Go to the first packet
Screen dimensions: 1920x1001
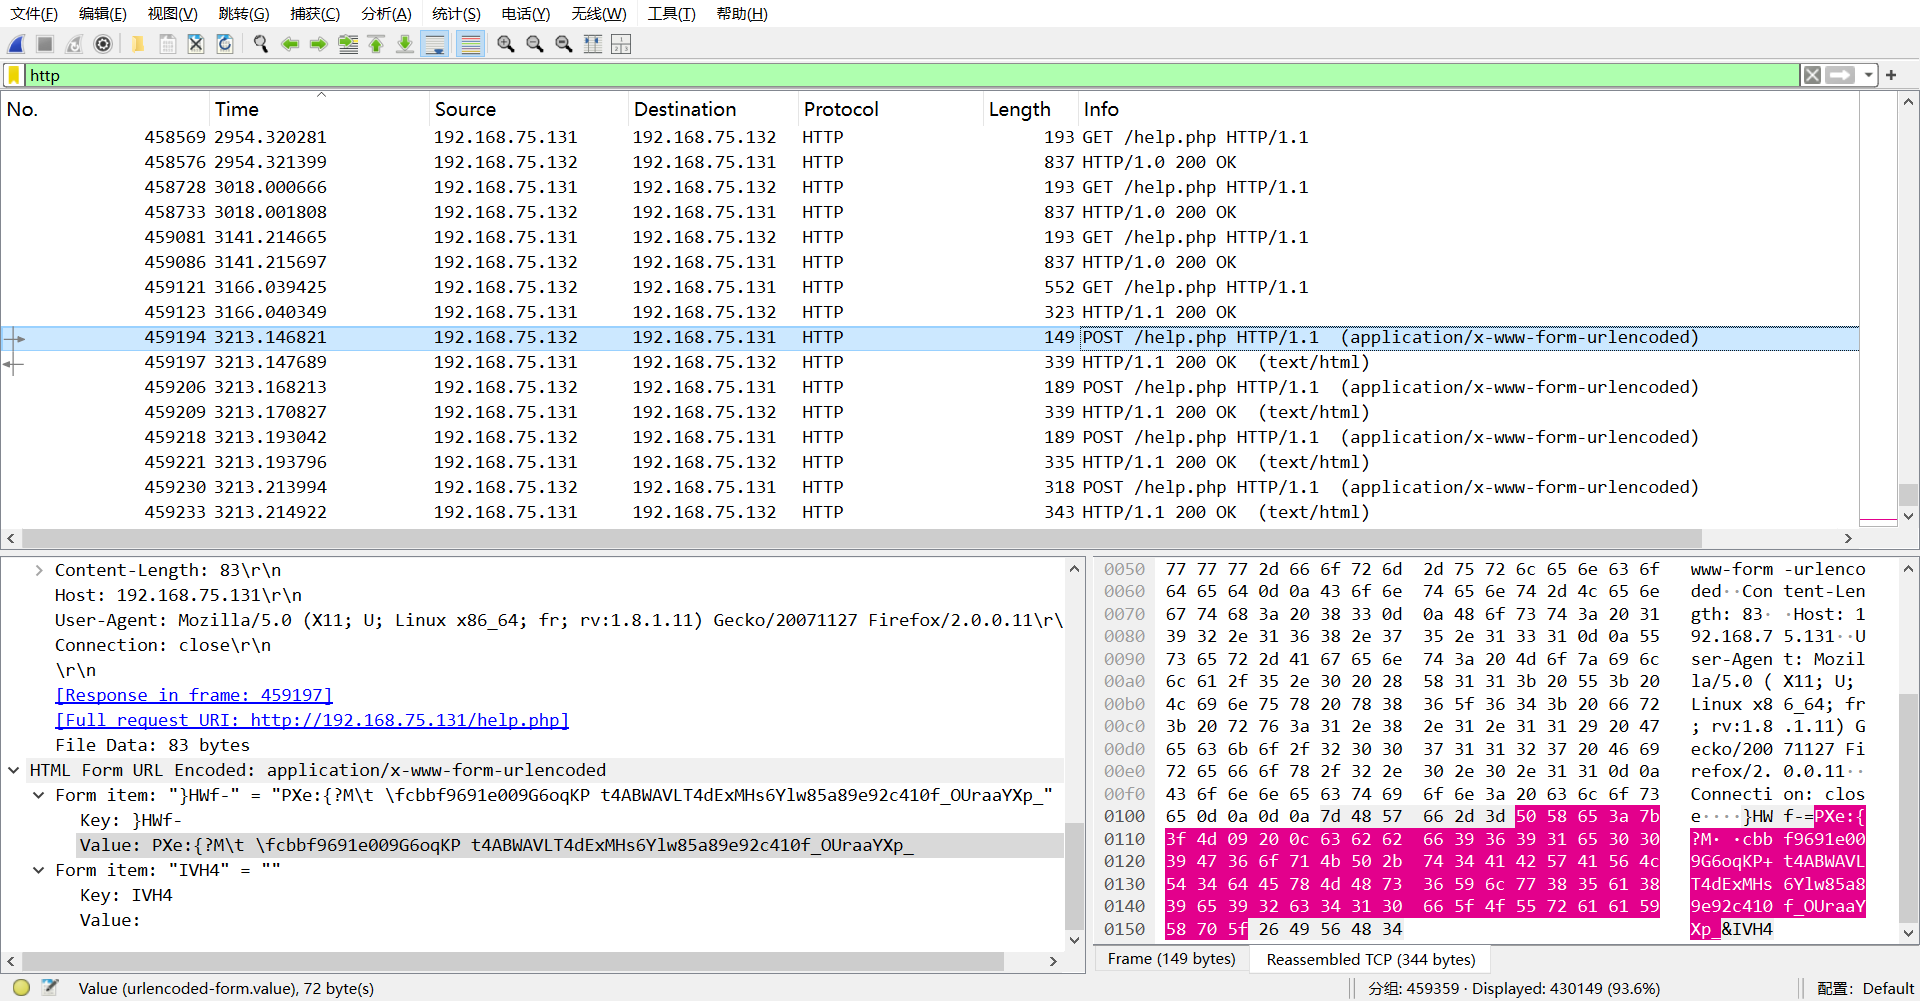[376, 44]
